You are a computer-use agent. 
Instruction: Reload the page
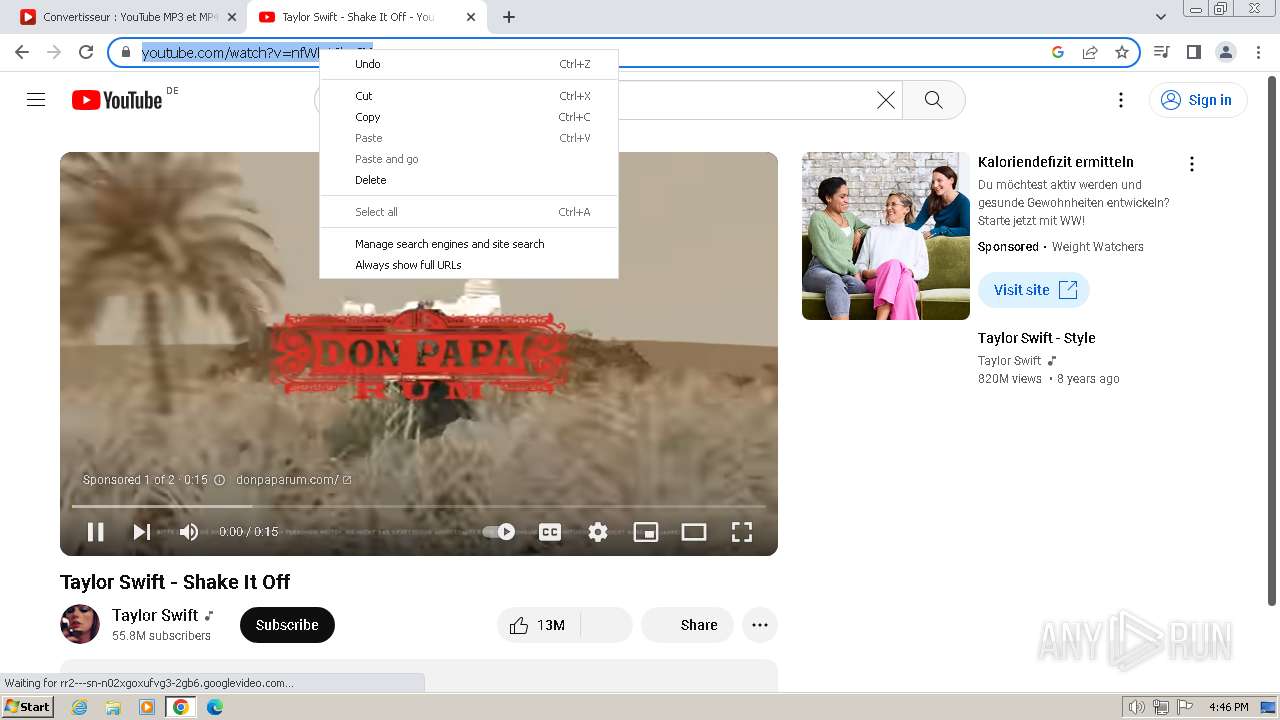click(x=86, y=52)
